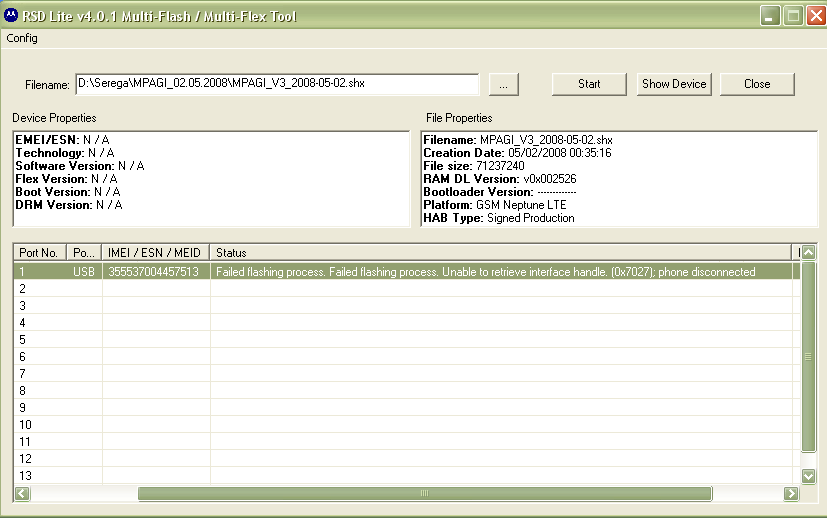Viewport: 827px width, 518px height.
Task: Click the Creation Date 05/02/2008 line
Action: tap(517, 153)
